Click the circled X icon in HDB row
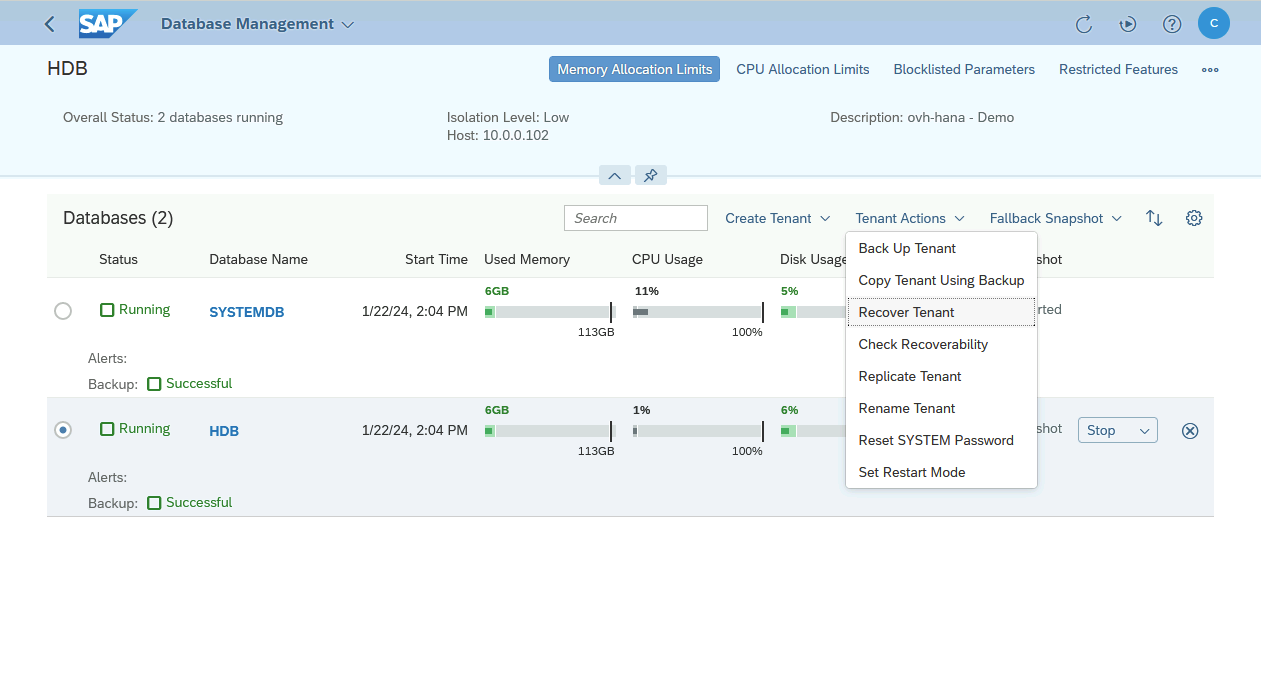This screenshot has width=1261, height=679. [1190, 431]
